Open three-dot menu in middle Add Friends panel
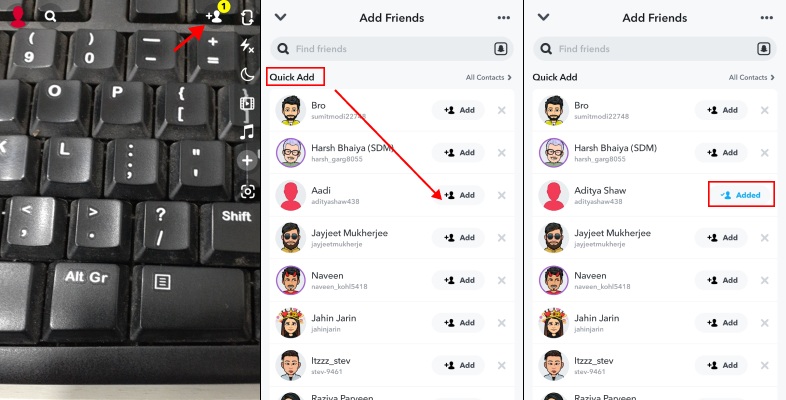The height and width of the screenshot is (400, 786). point(503,18)
